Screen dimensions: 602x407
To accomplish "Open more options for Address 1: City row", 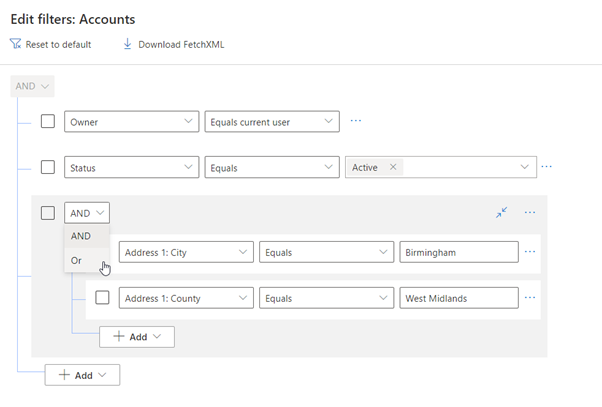I will click(530, 252).
